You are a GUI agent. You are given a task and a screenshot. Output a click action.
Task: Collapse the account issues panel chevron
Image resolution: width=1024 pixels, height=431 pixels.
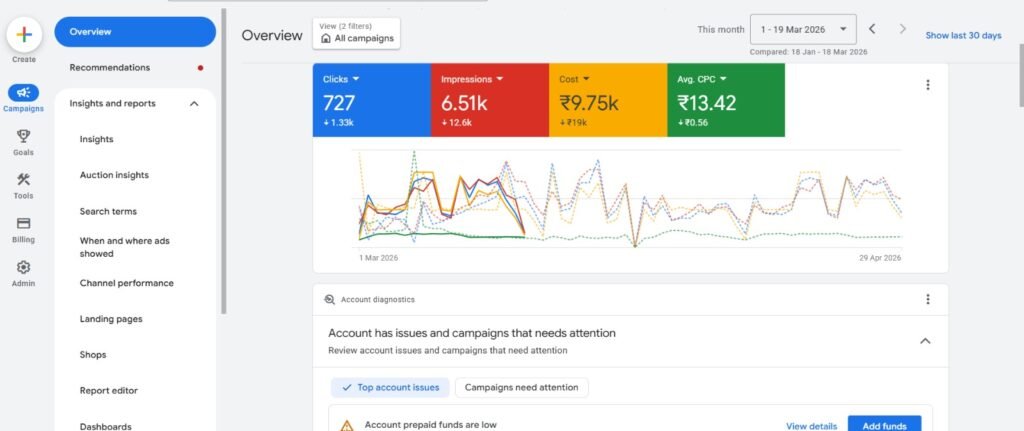925,341
